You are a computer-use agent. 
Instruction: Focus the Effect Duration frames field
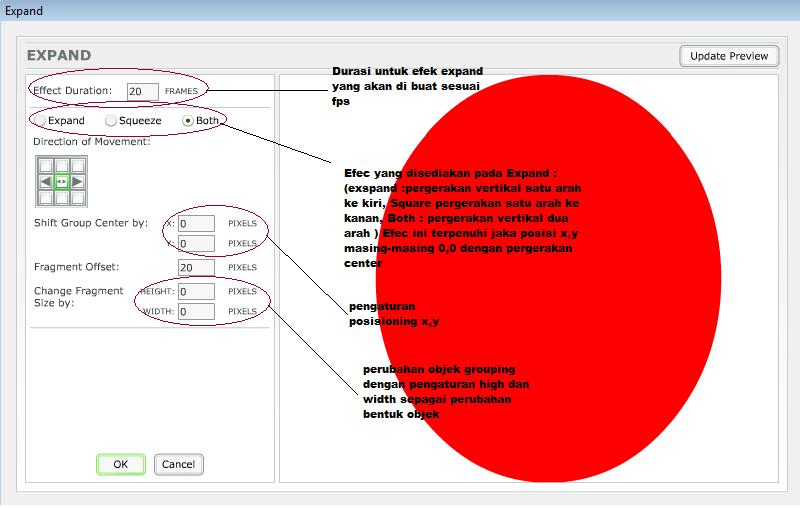143,91
